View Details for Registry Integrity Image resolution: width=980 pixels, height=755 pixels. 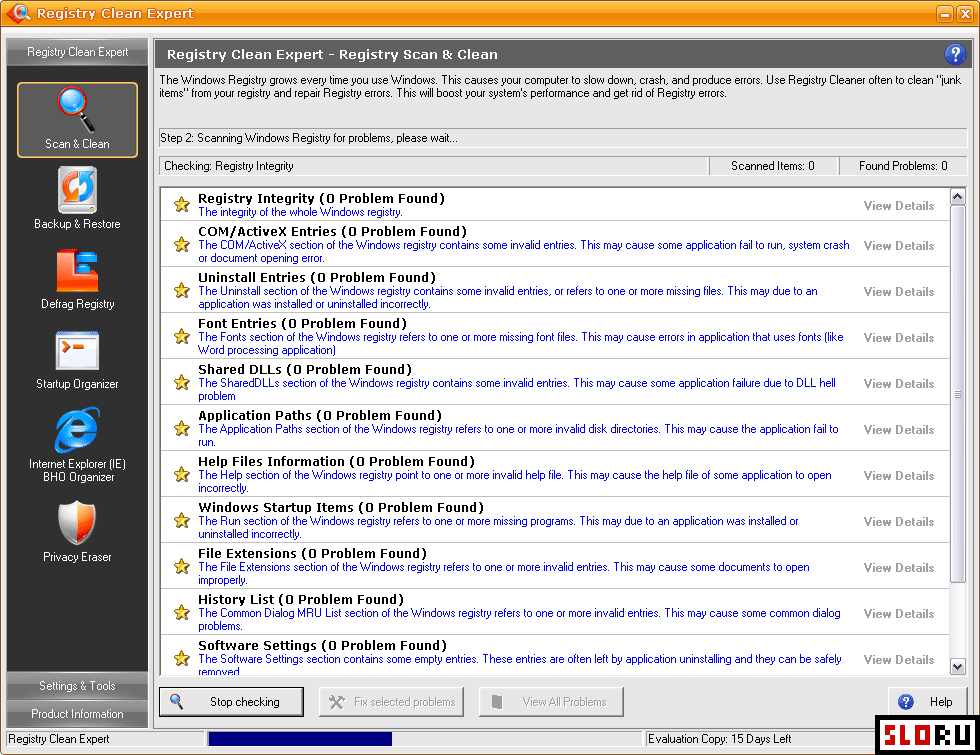click(899, 206)
